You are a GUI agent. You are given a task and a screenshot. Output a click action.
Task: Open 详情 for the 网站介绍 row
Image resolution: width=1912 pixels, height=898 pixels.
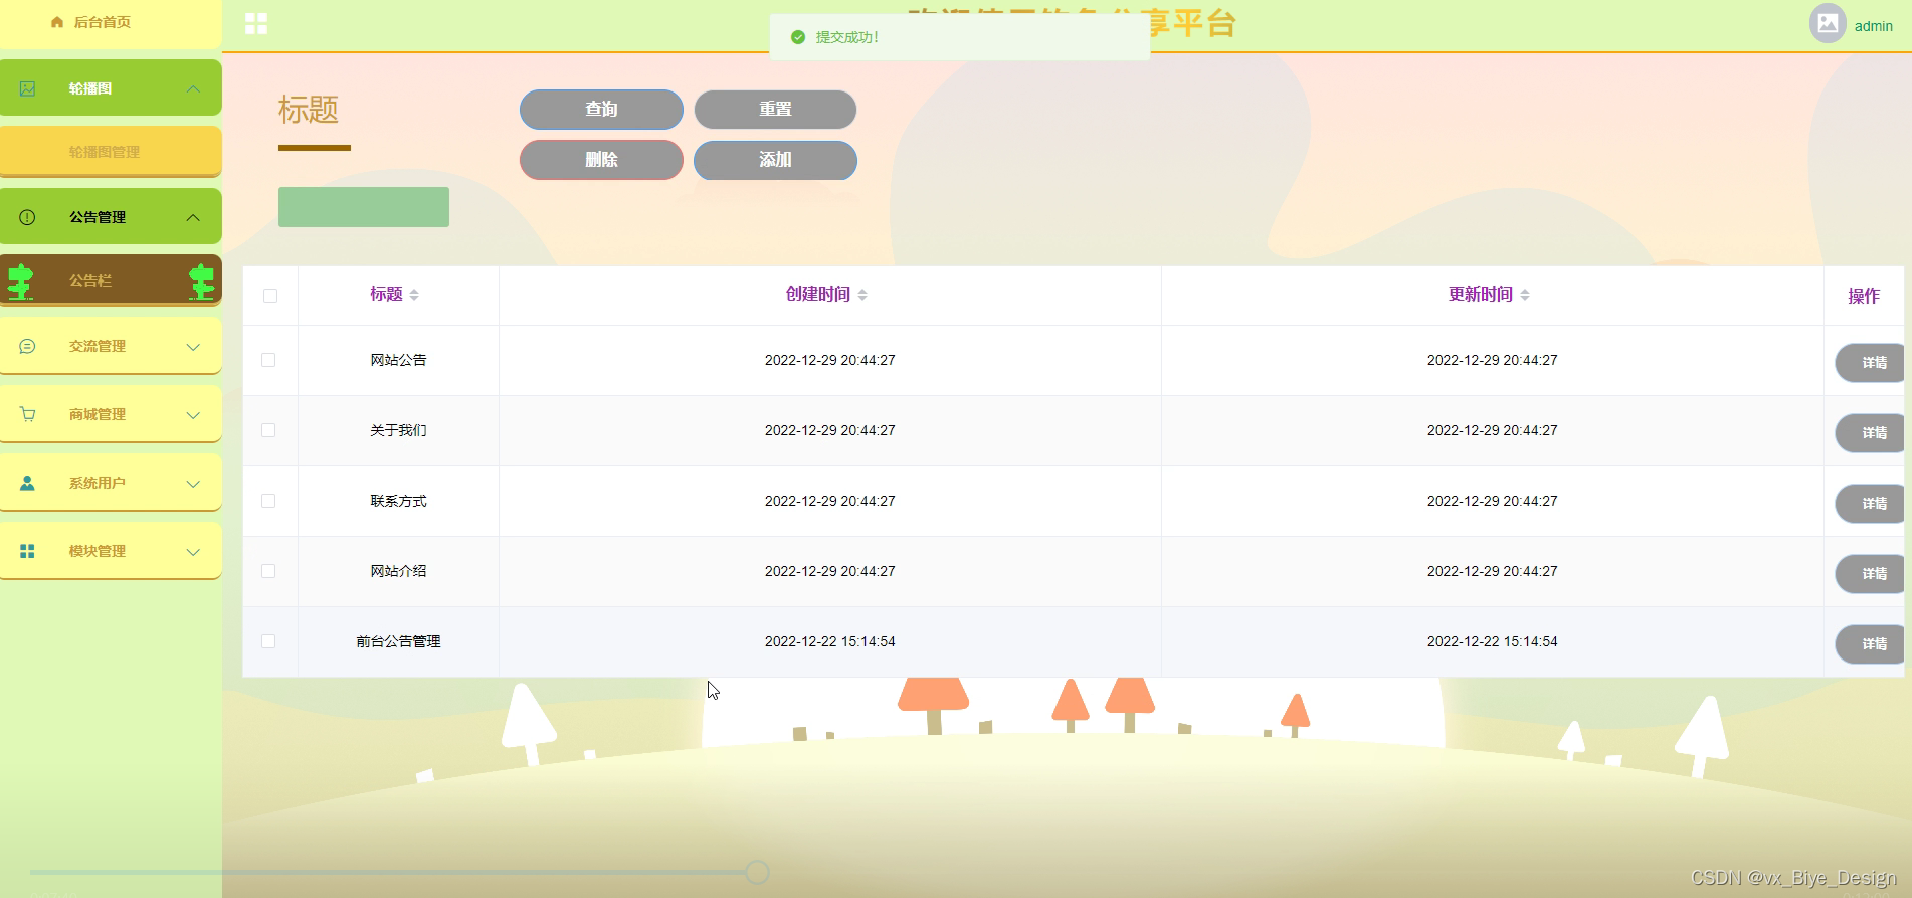[x=1870, y=574]
